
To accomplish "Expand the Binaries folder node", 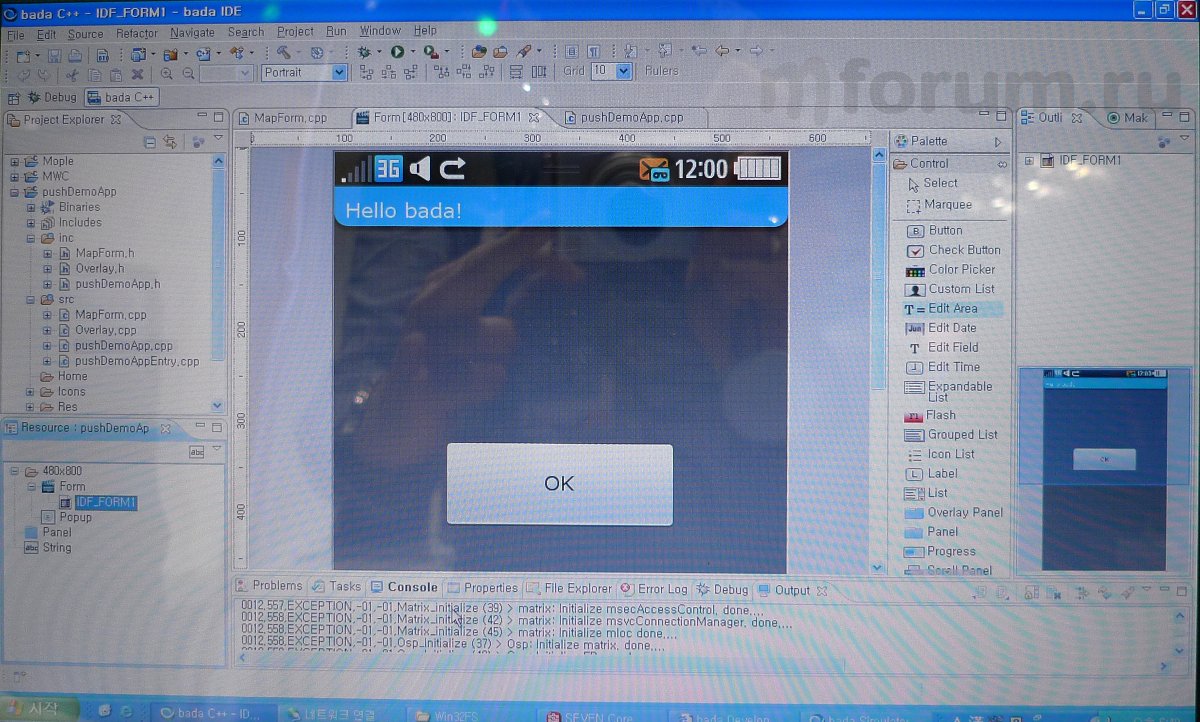I will [x=31, y=207].
